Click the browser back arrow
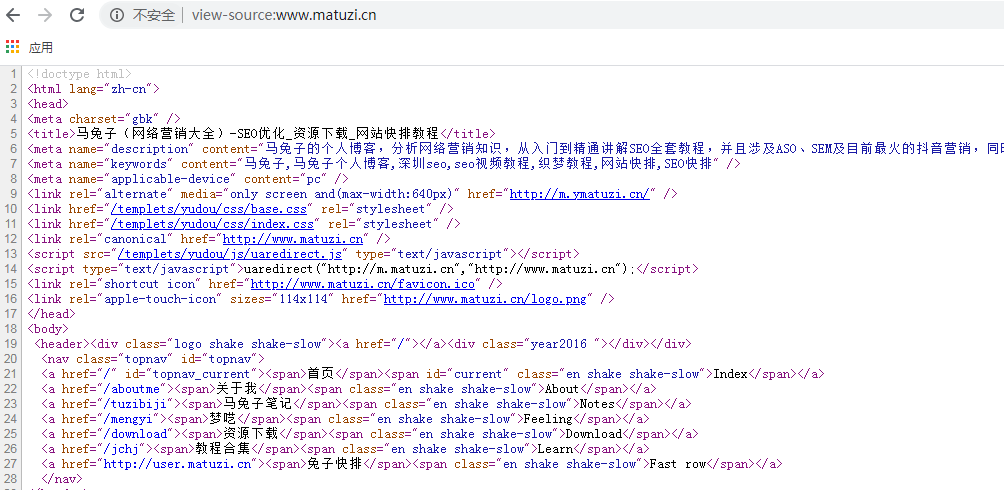The image size is (1004, 490). 13,15
